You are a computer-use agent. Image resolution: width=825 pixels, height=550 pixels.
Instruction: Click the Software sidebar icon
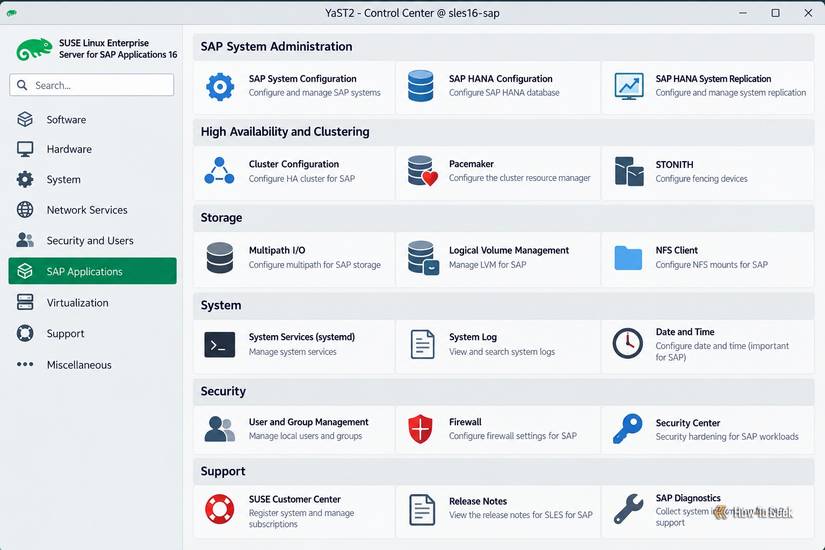pos(25,119)
